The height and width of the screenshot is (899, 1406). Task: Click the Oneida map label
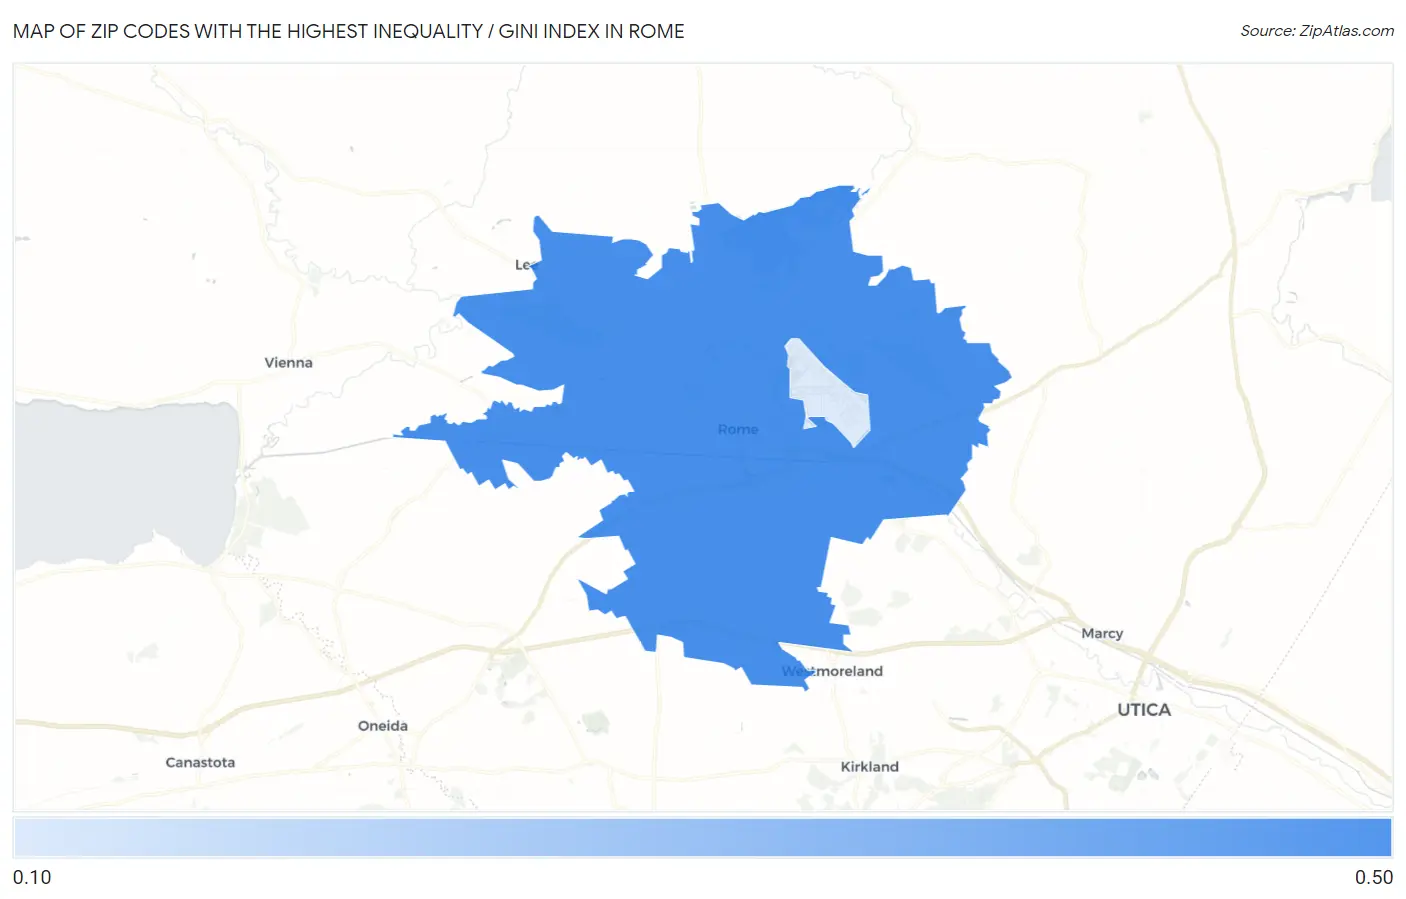(383, 725)
